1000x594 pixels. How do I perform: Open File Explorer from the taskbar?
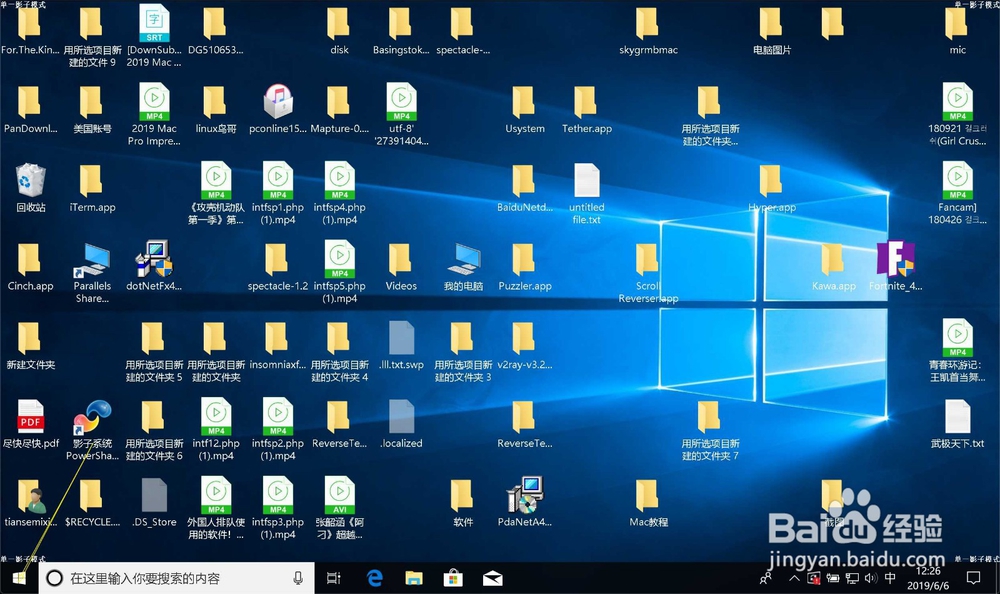click(413, 578)
